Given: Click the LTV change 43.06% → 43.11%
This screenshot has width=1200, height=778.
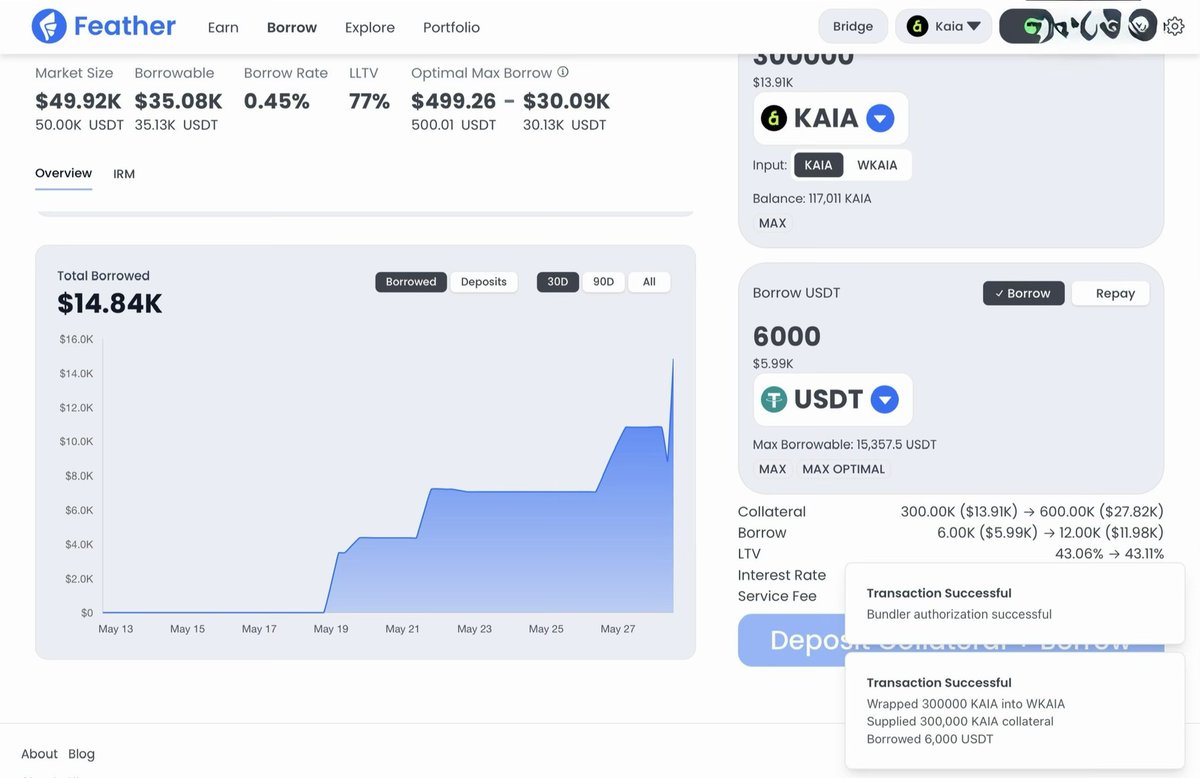Looking at the screenshot, I should [x=1109, y=554].
